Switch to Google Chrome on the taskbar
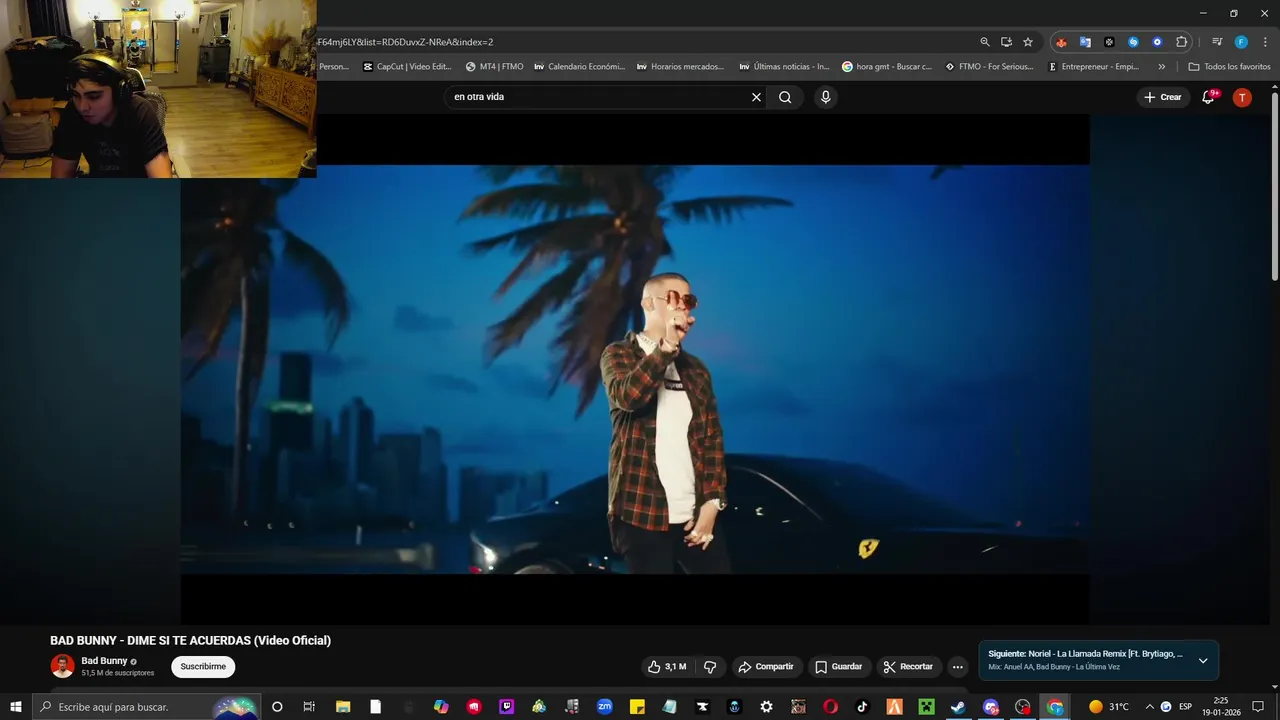The width and height of the screenshot is (1280, 720). point(1055,707)
